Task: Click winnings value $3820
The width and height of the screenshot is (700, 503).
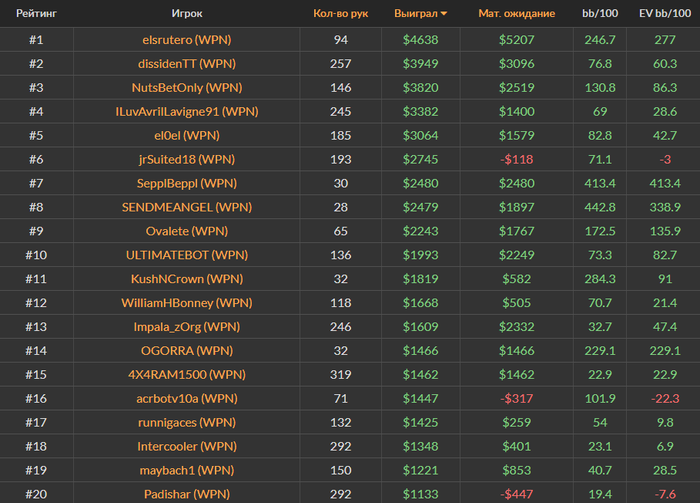Action: tap(421, 87)
